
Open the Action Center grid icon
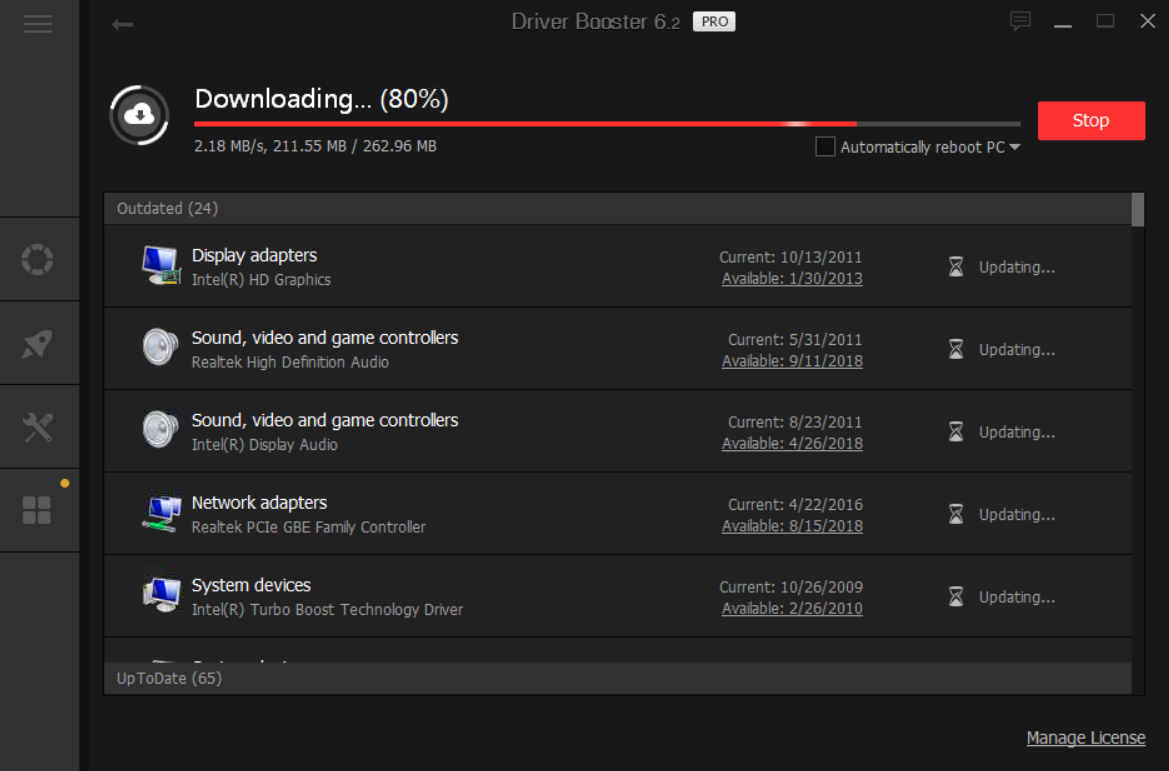[x=38, y=510]
